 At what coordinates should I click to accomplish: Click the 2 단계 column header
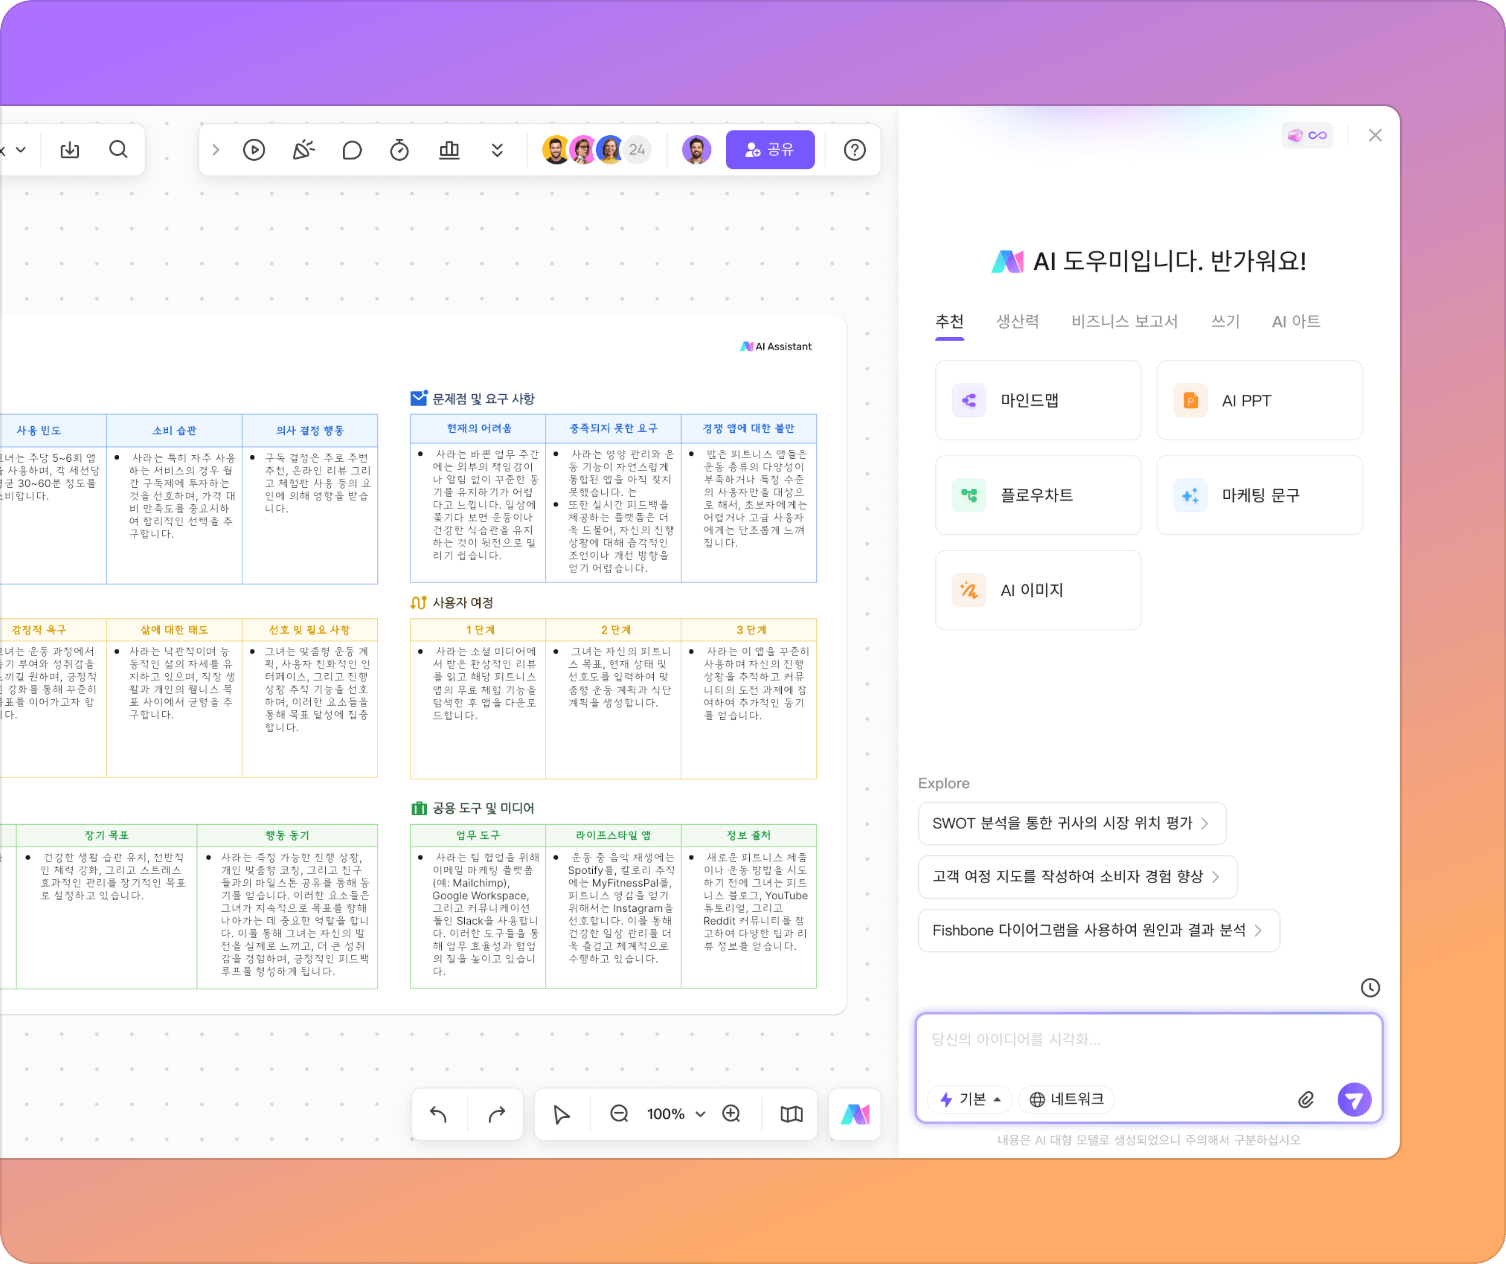coord(613,630)
